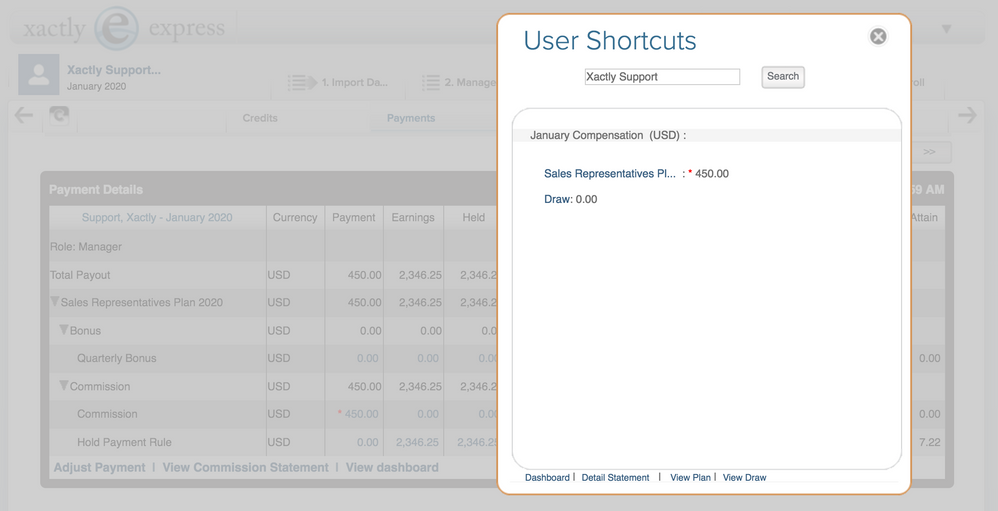
Task: Open the View Plan link
Action: 690,477
